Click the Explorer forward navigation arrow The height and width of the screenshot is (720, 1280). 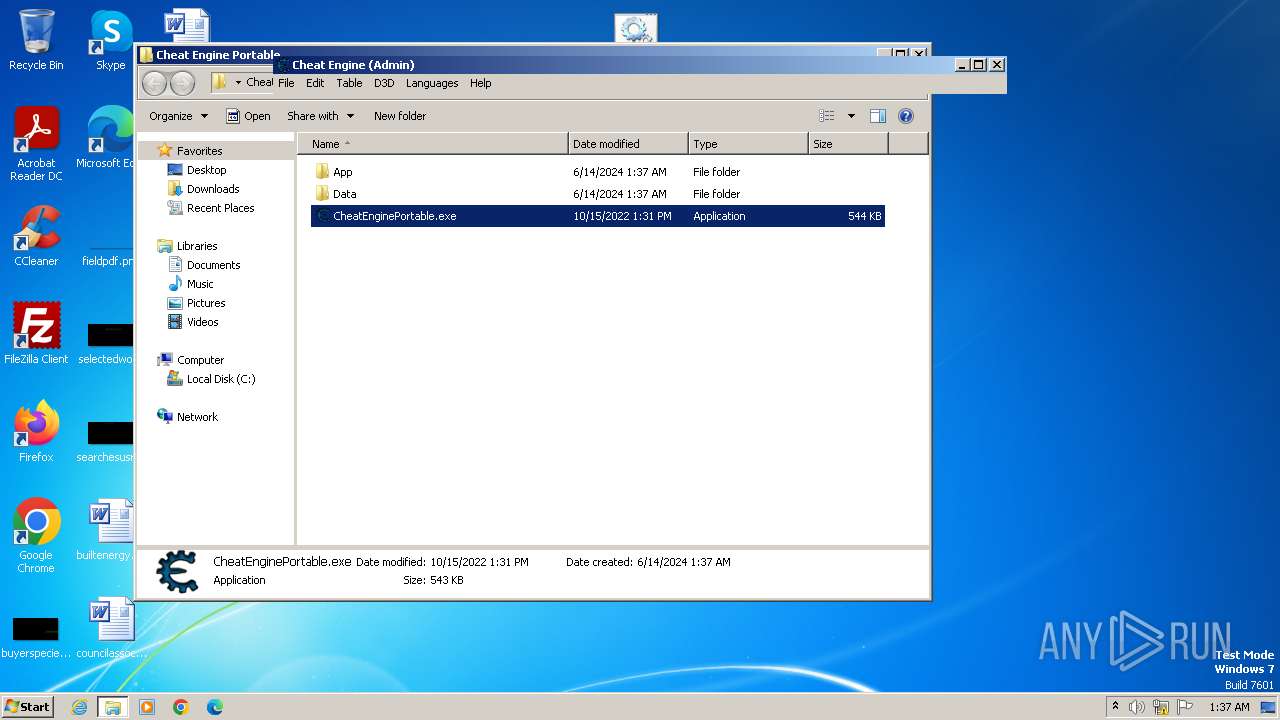pos(182,83)
